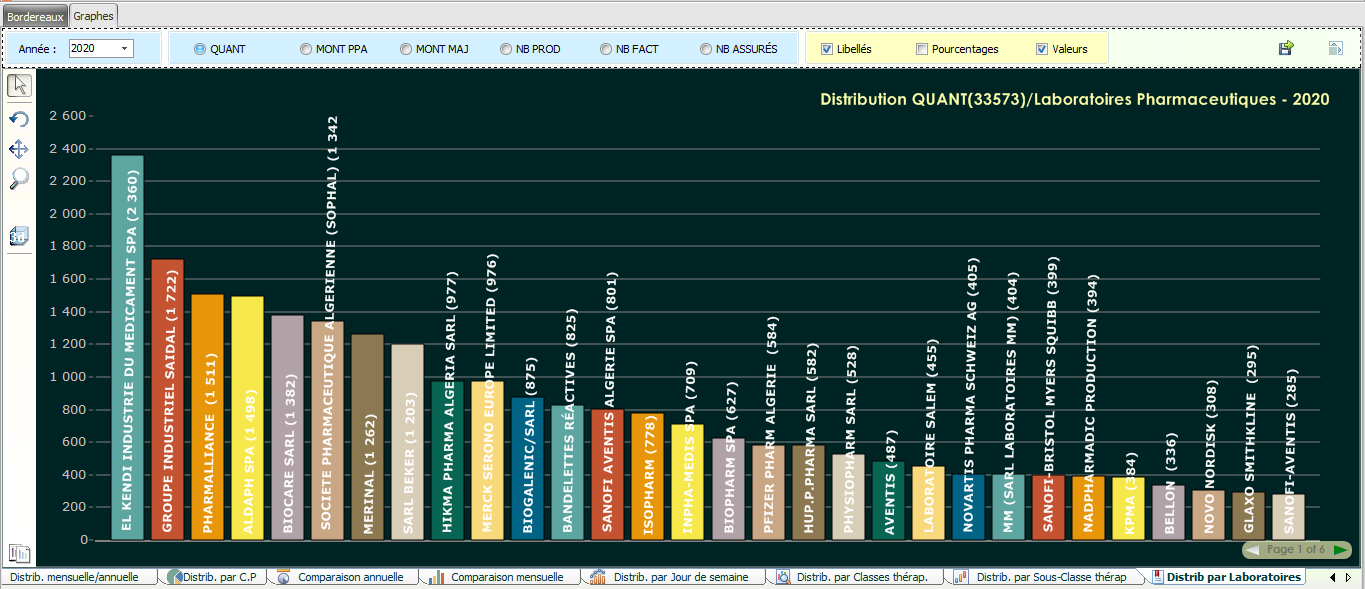The width and height of the screenshot is (1365, 589).
Task: Open the Comparaison annuelle tab
Action: (350, 577)
